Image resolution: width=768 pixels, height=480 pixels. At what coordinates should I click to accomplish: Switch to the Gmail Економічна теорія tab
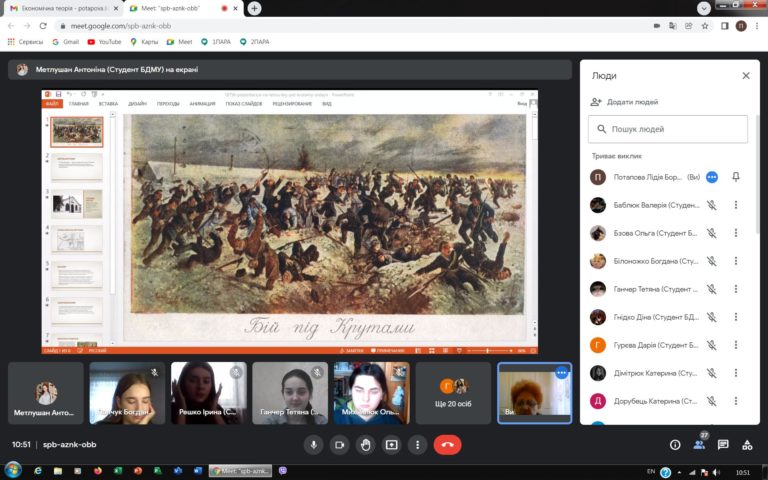coord(63,8)
